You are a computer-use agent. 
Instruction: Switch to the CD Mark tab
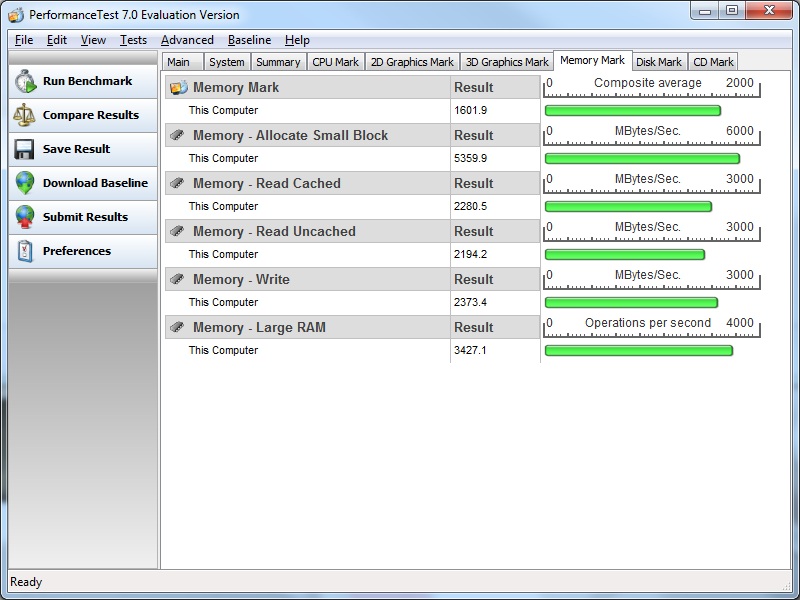pos(713,62)
